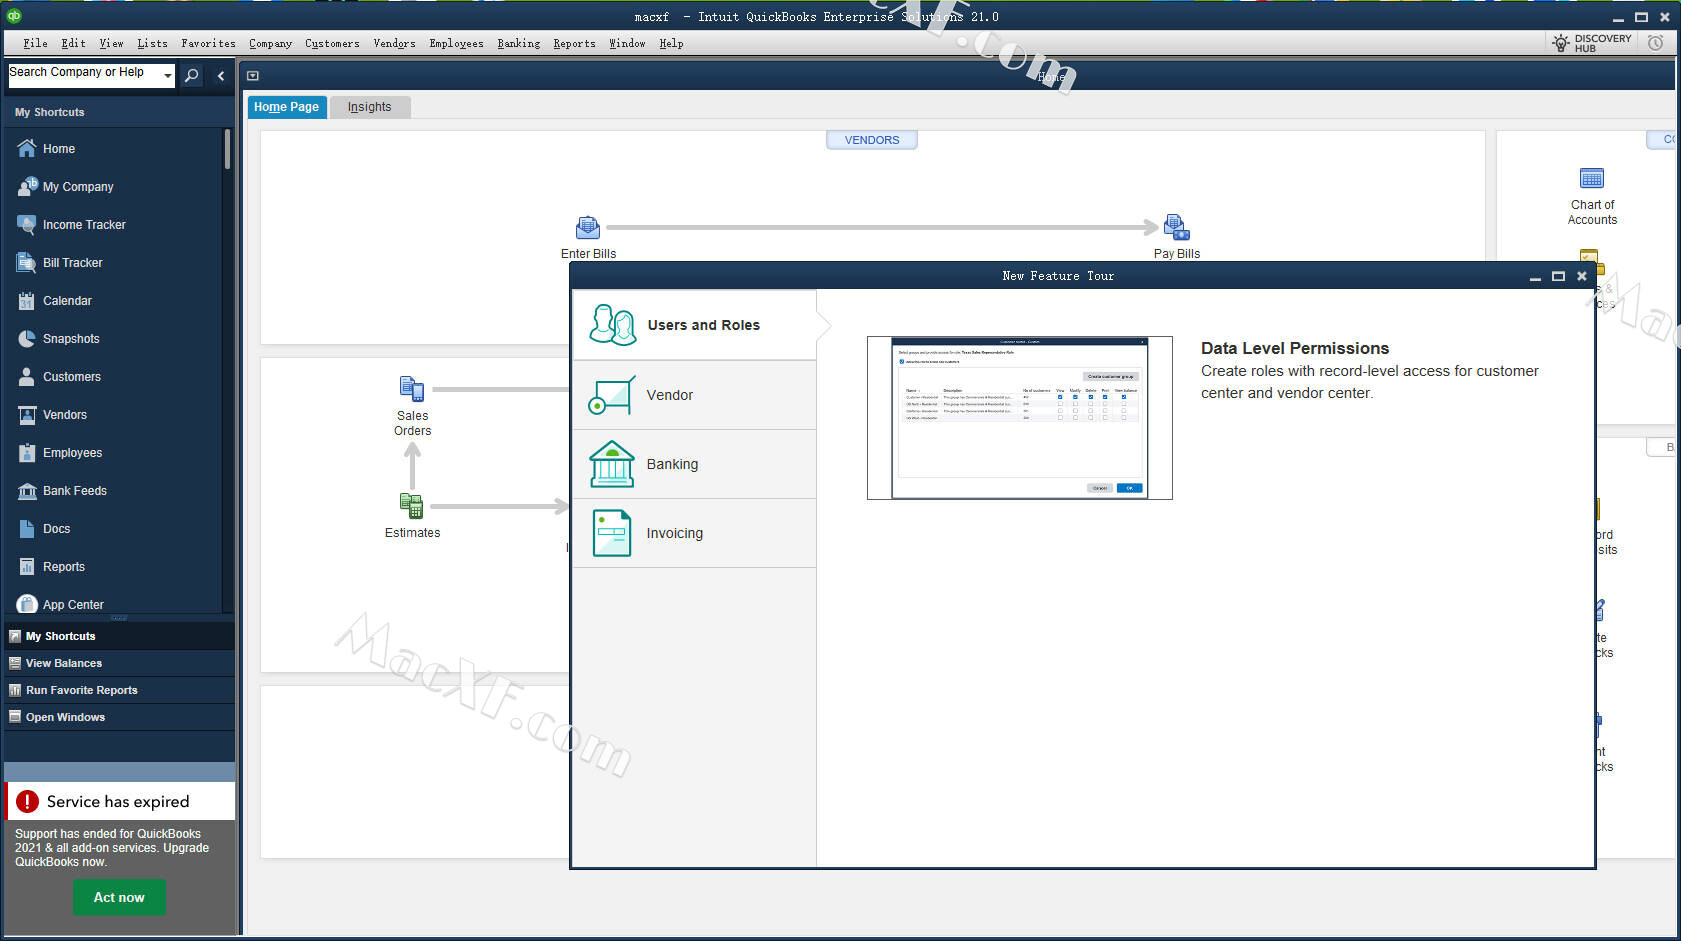Click the magnifier search icon
The image size is (1681, 941).
192,76
